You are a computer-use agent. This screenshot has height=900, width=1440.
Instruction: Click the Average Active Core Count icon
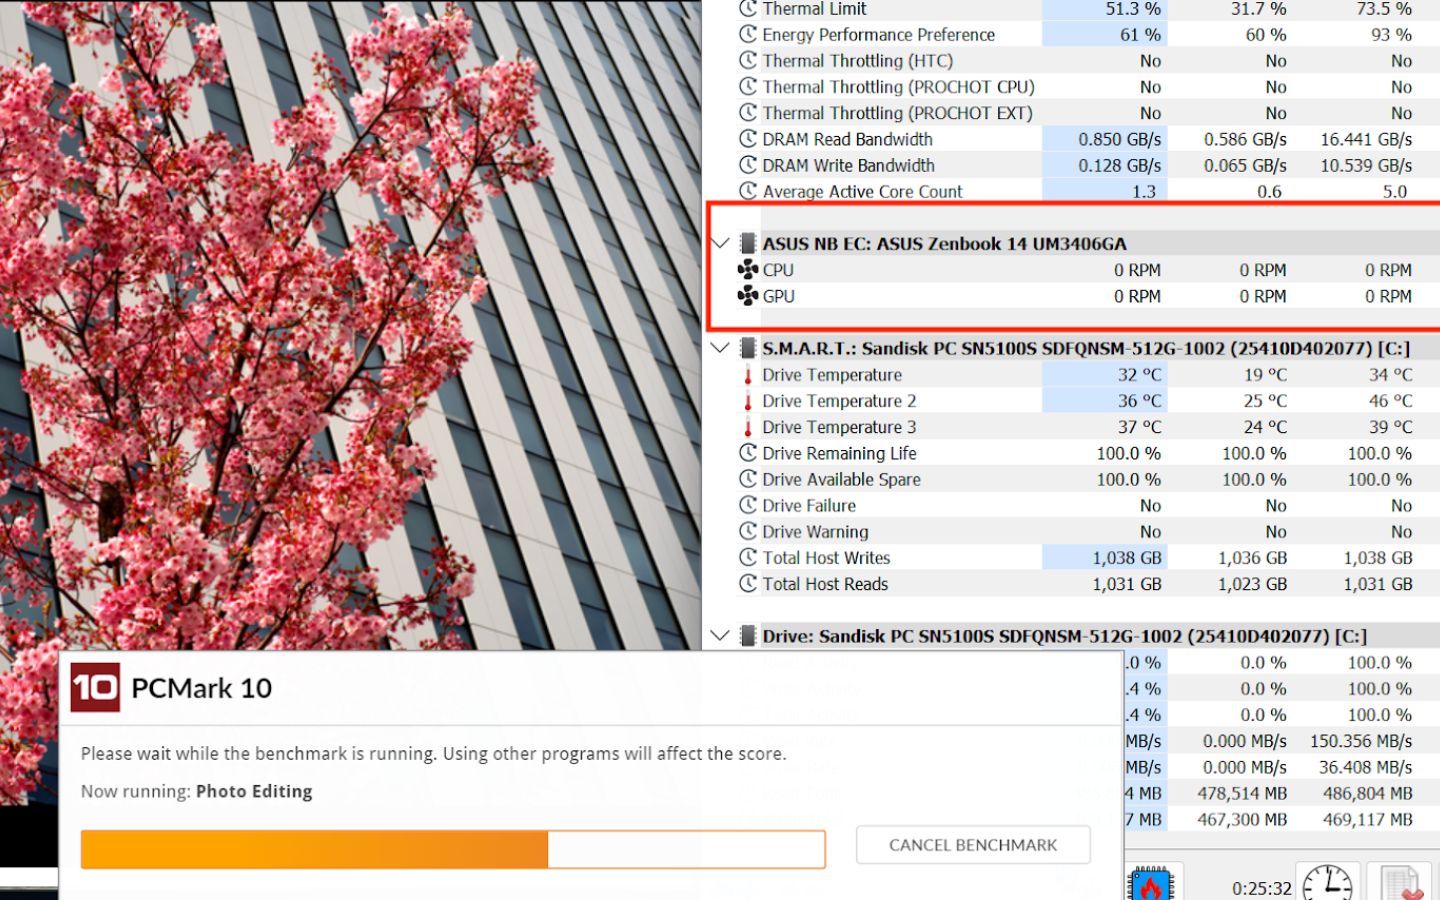coord(747,190)
